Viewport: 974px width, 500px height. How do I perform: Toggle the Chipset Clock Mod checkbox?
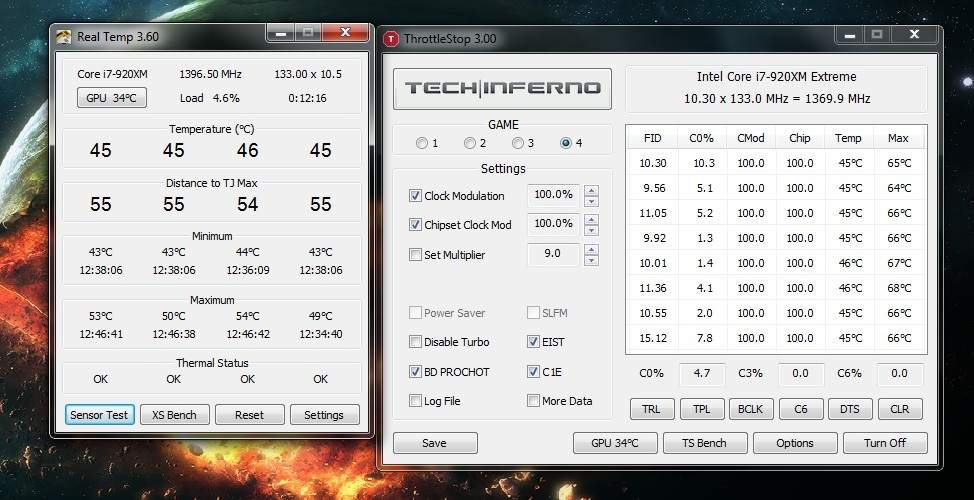(x=415, y=225)
